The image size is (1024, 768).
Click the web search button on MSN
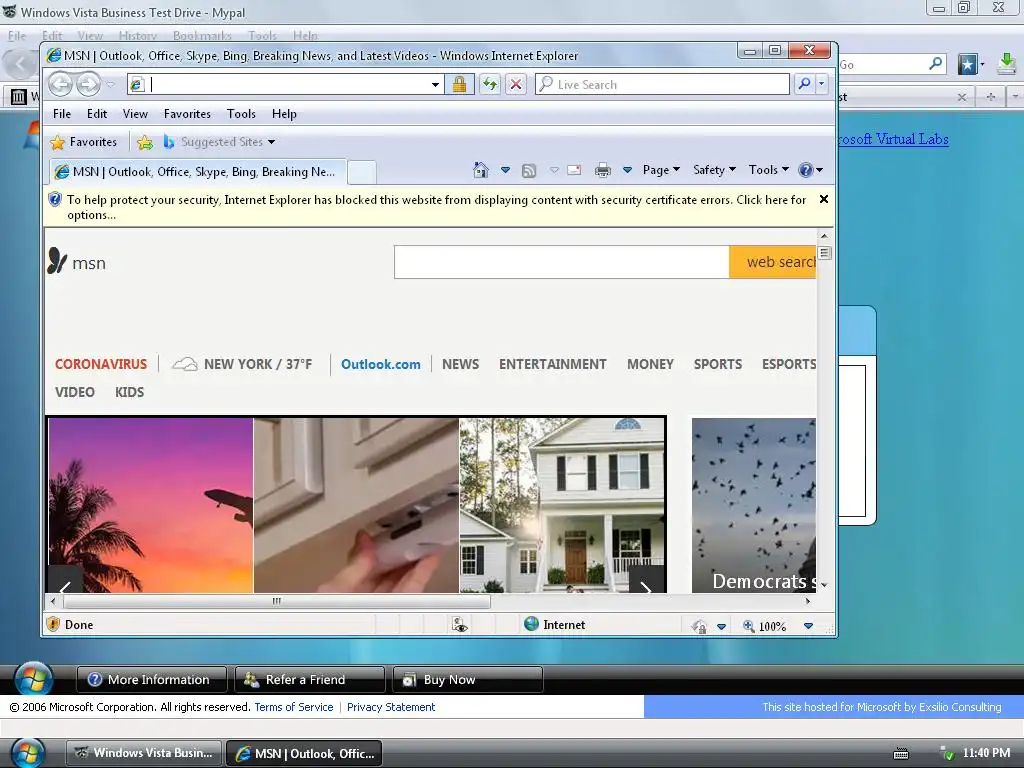pos(773,262)
